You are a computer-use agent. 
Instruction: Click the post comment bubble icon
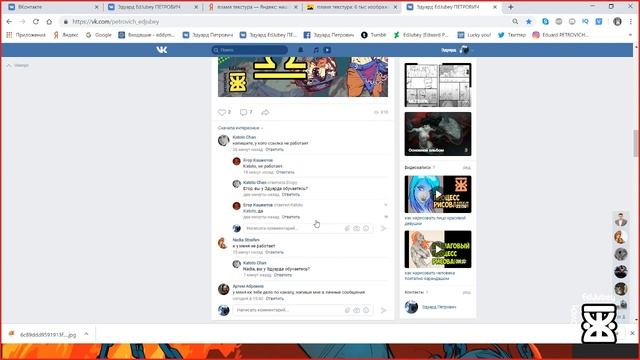tap(243, 112)
